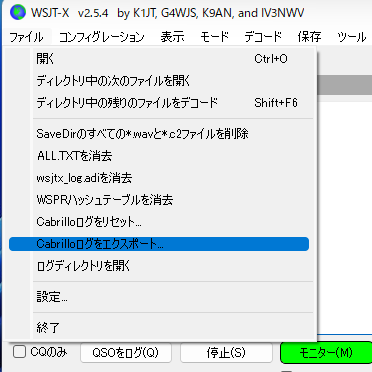Select Cabrilloログをリセット... entry
This screenshot has width=372, height=372.
point(159,222)
